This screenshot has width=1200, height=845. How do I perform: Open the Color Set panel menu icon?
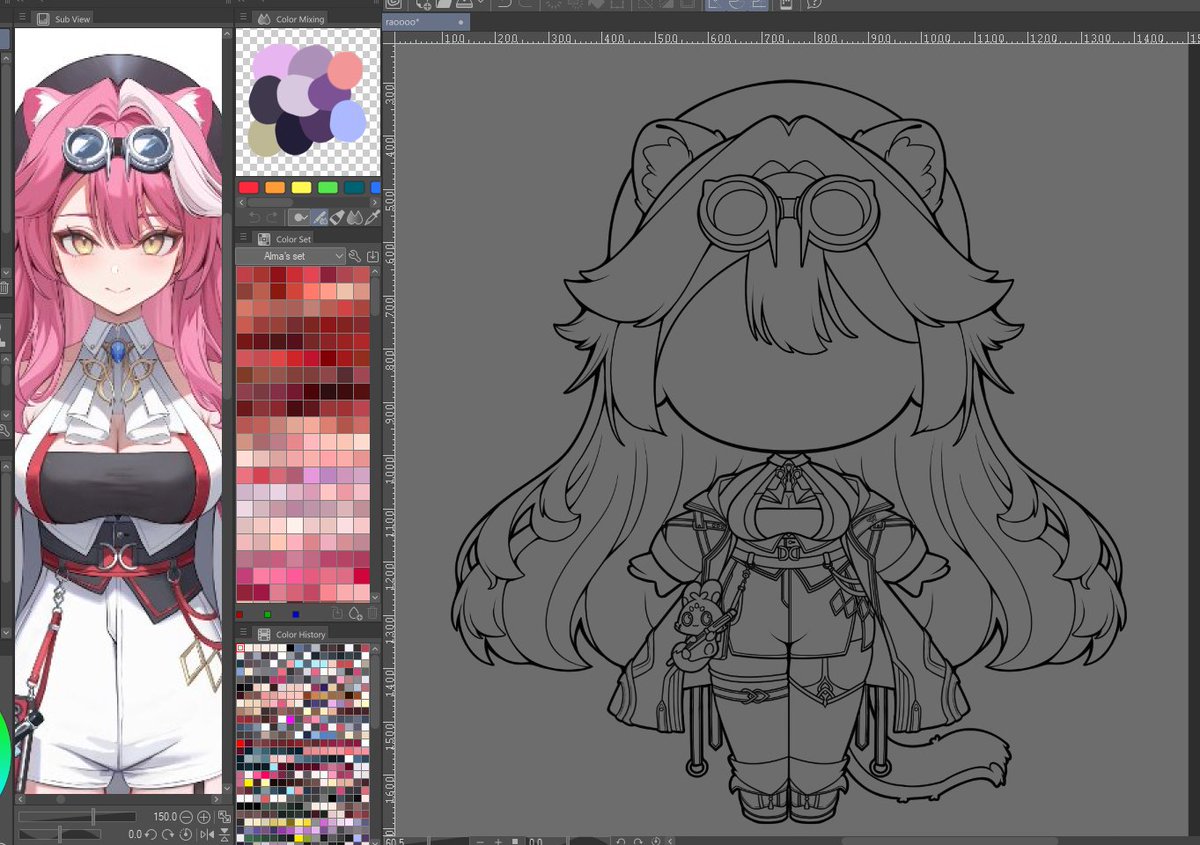[243, 236]
